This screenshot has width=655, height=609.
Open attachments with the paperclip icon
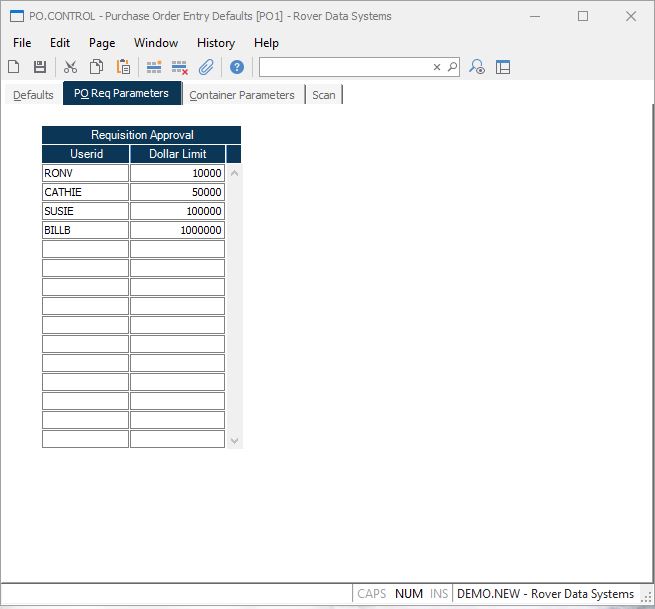coord(206,67)
